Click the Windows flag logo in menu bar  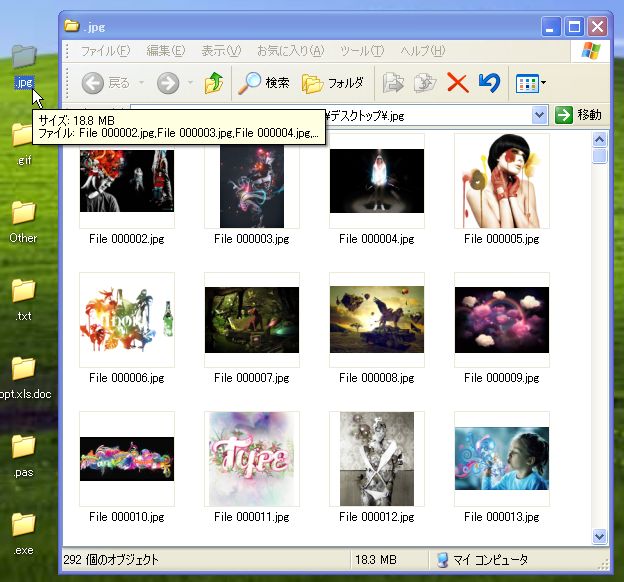coord(591,51)
